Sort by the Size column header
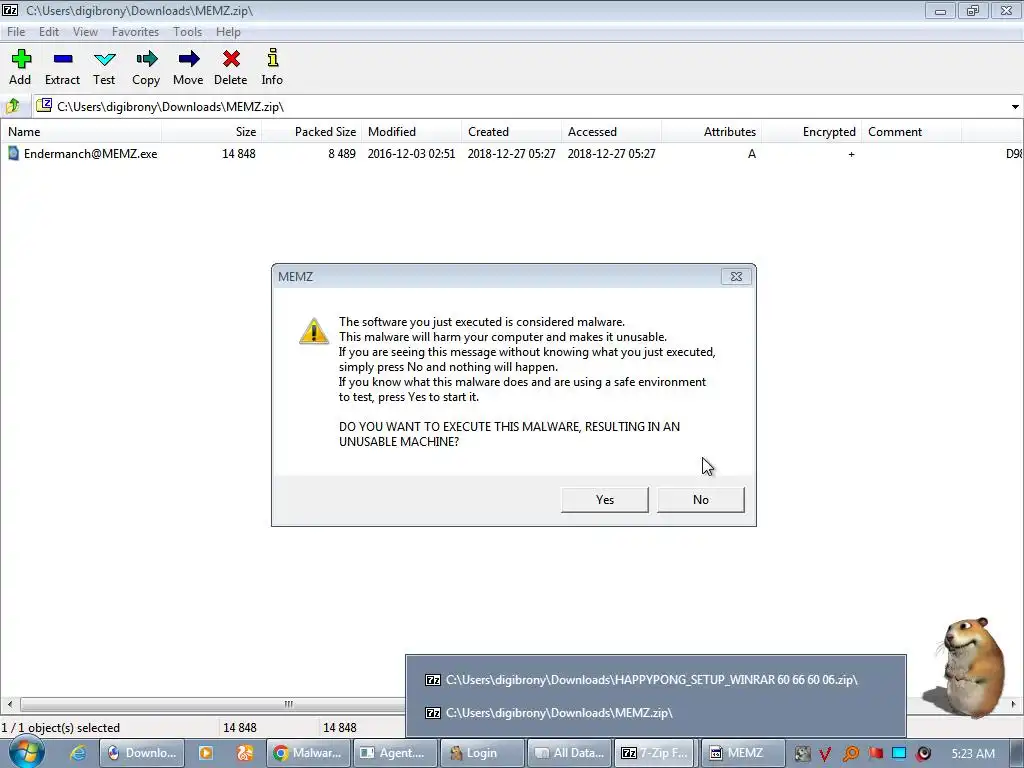Screen dimensions: 1024x768 212,132
